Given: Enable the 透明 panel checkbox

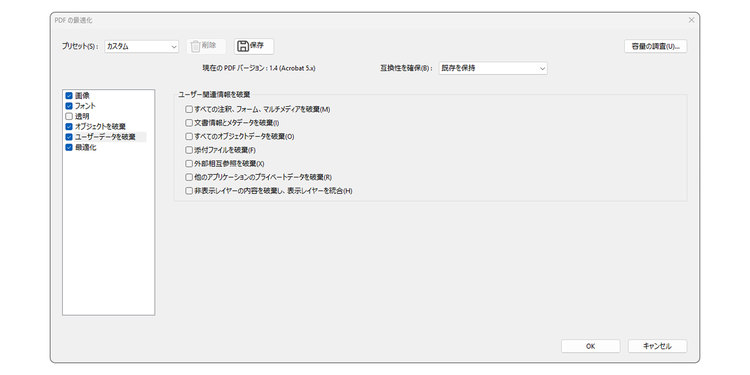Looking at the screenshot, I should 69,116.
